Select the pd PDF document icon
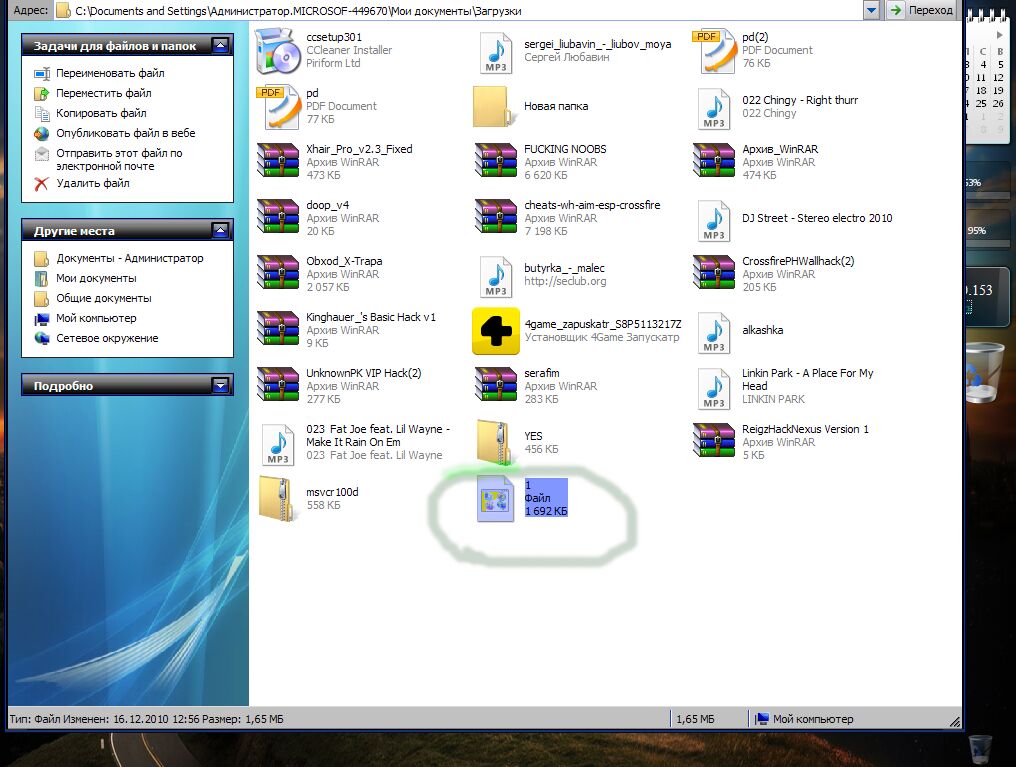 [278, 107]
